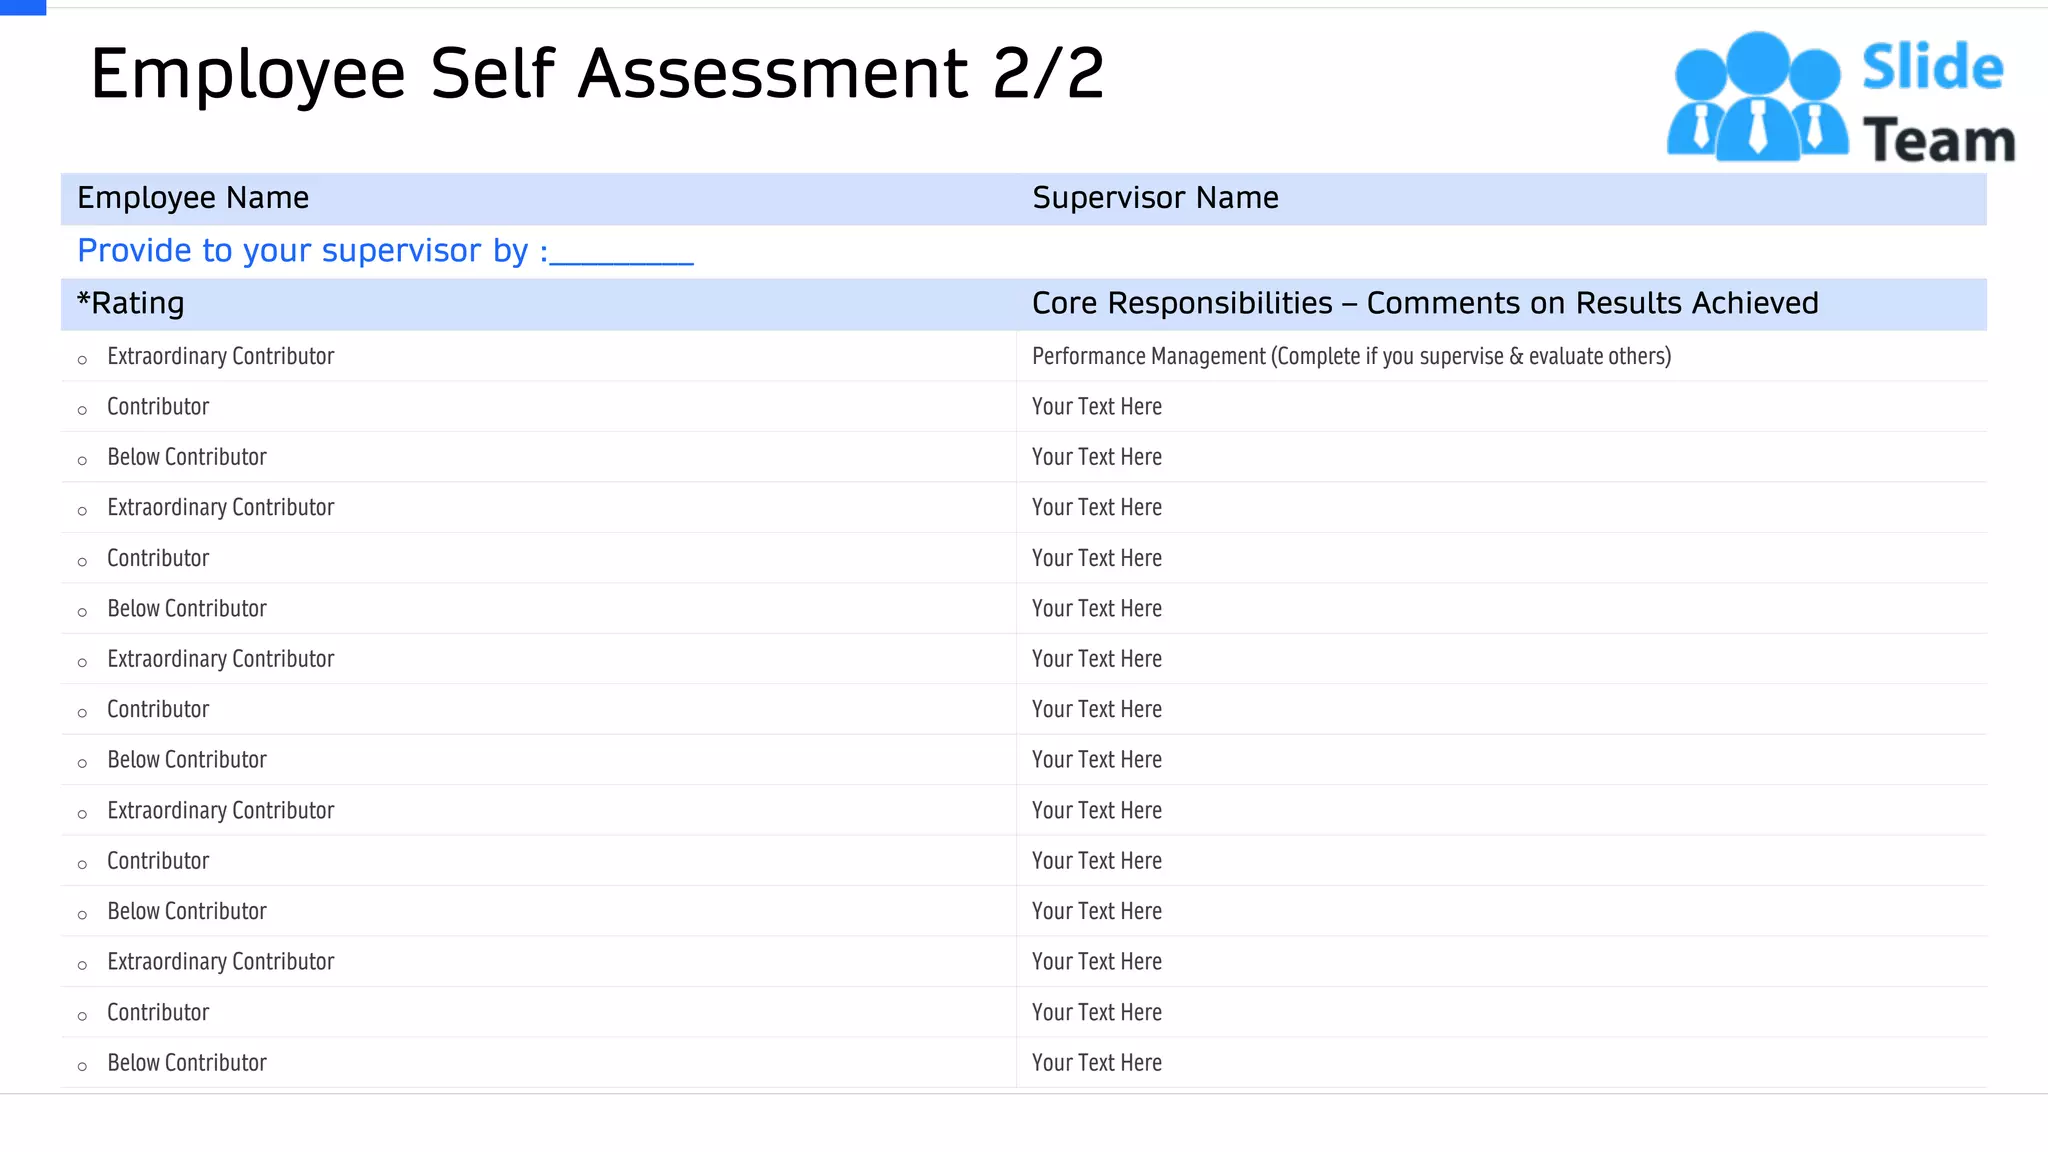Select the first 'Extraordinary Contributor' rating bullet

pyautogui.click(x=83, y=360)
